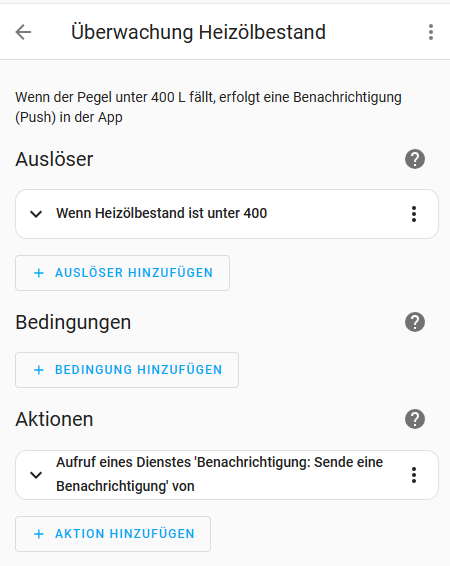Screen dimensions: 450x566
Task: Click the 'Aufruf eines Dienstes' action card text
Action: click(x=219, y=474)
